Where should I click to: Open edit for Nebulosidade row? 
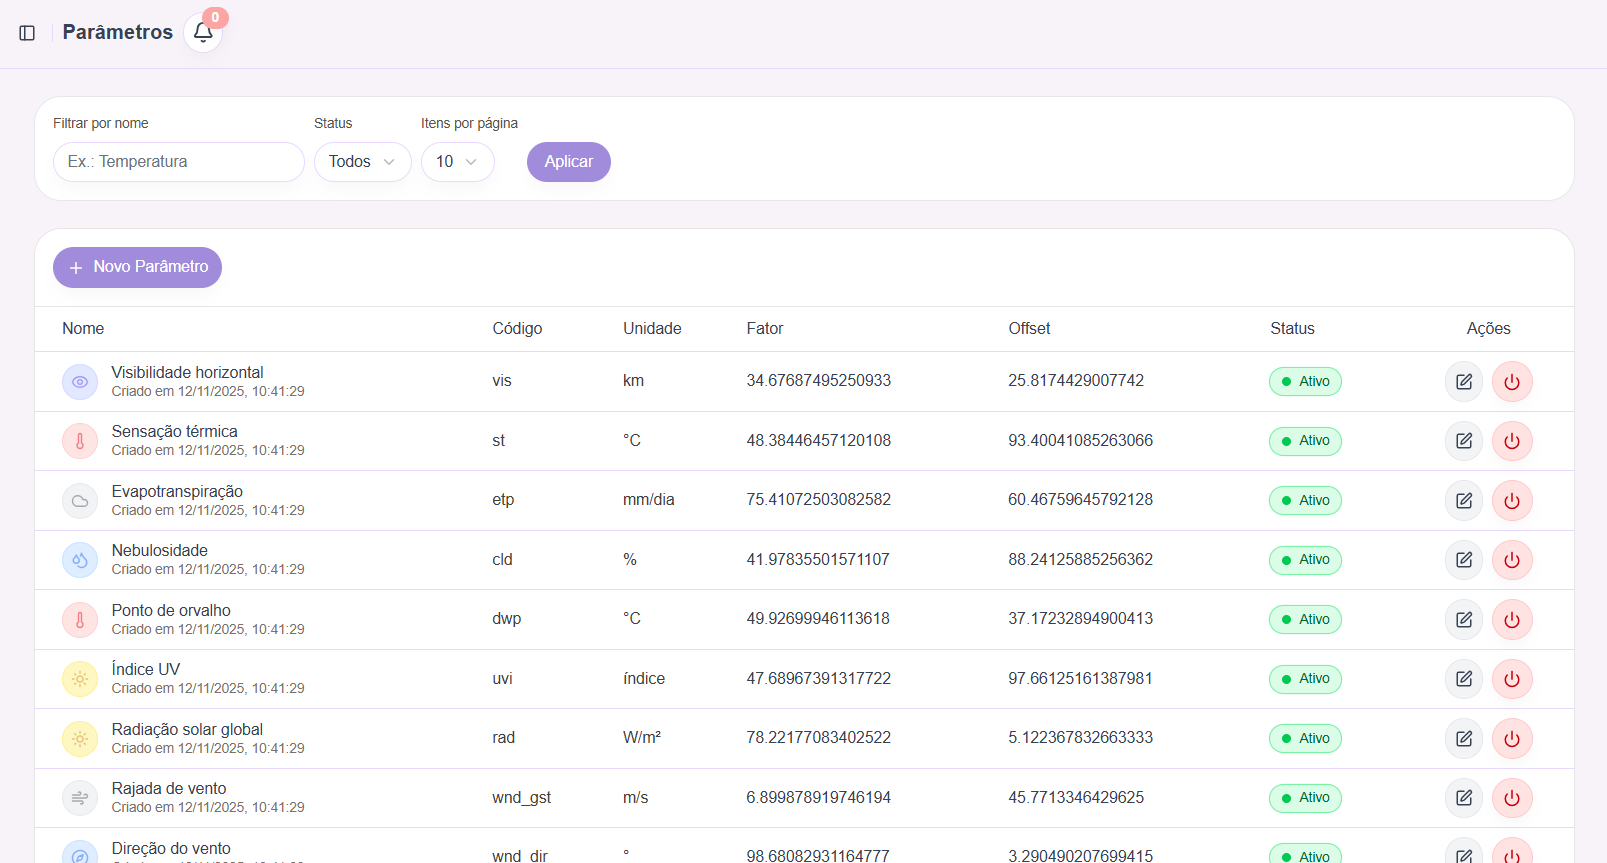(1463, 560)
